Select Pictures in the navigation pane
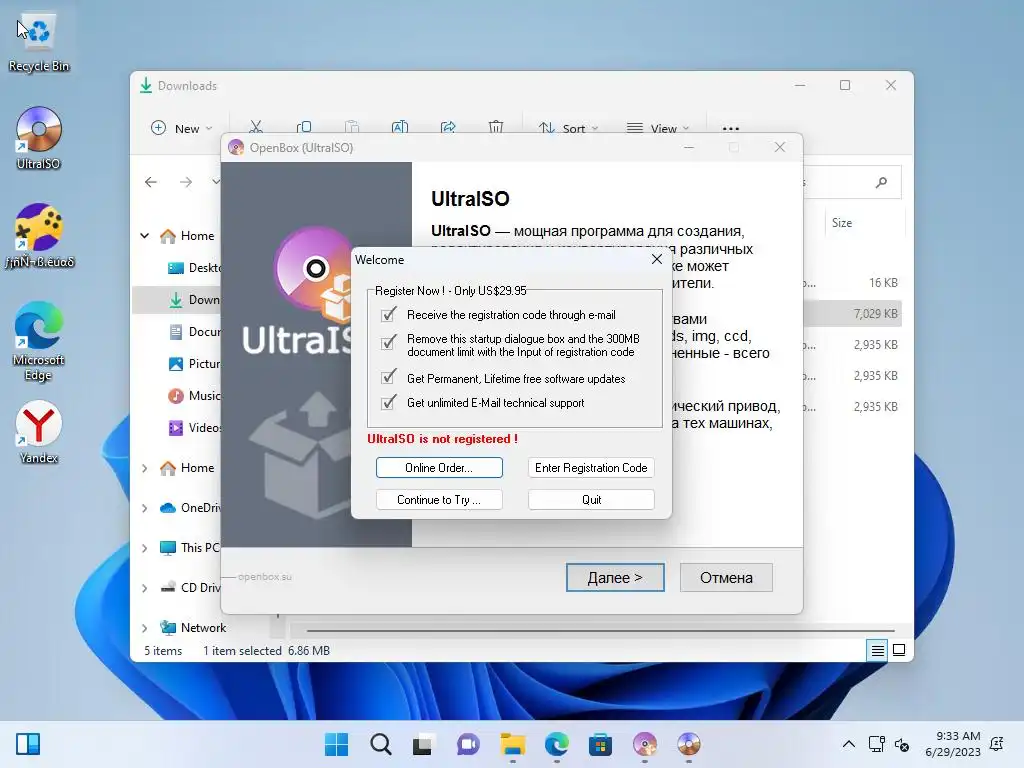This screenshot has height=768, width=1024. click(x=195, y=364)
